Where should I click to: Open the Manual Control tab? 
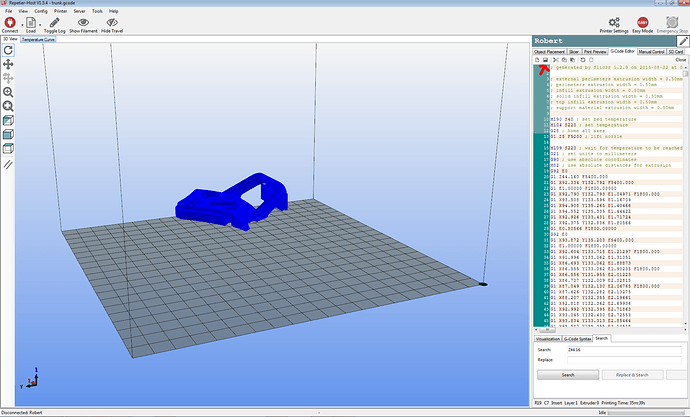[x=651, y=52]
